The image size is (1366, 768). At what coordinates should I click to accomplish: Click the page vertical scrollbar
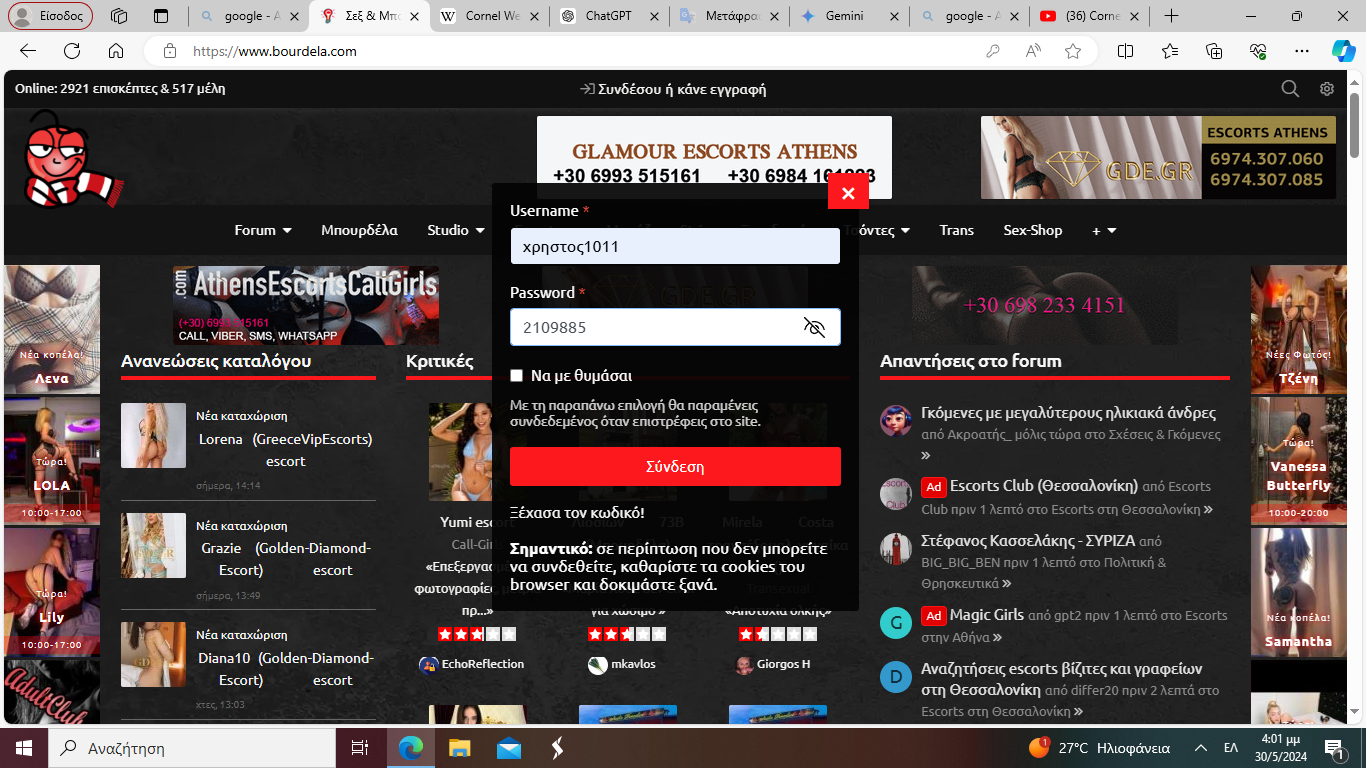[1355, 400]
